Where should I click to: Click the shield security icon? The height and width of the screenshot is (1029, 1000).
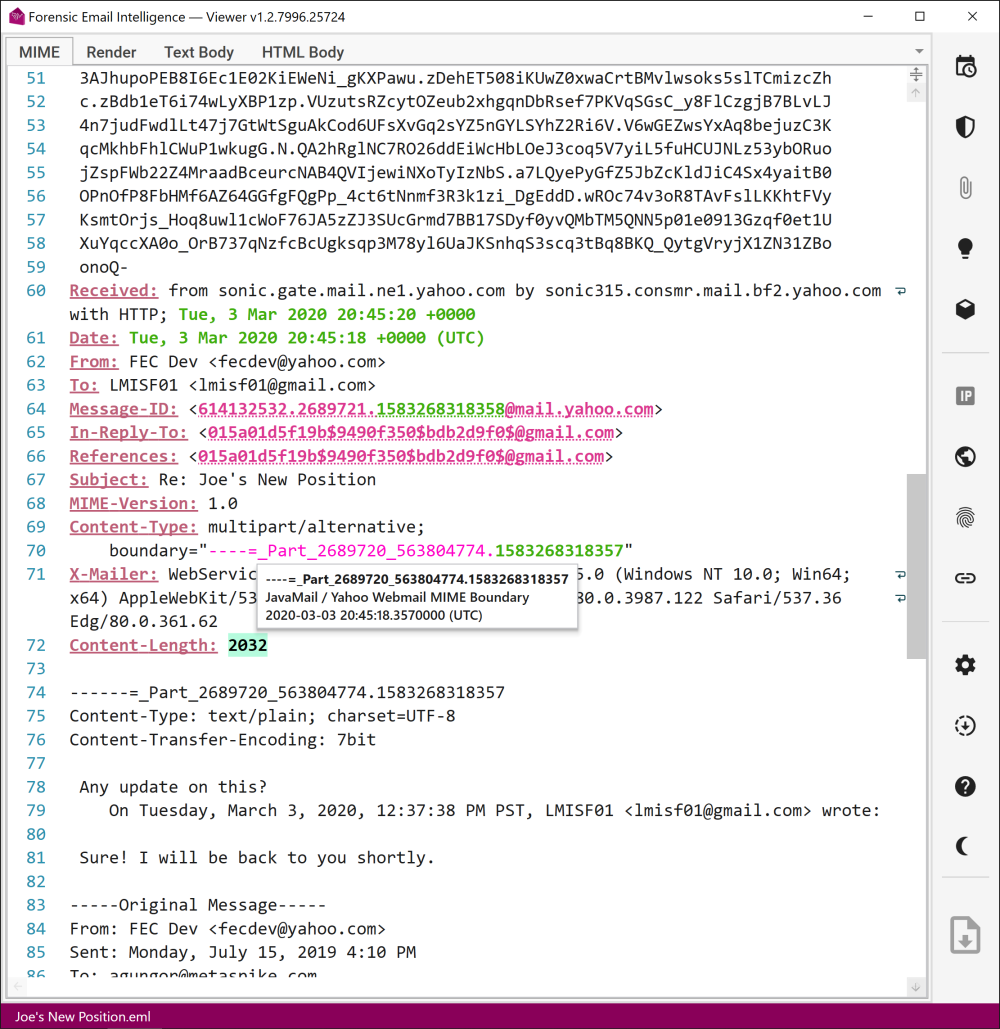pyautogui.click(x=965, y=127)
